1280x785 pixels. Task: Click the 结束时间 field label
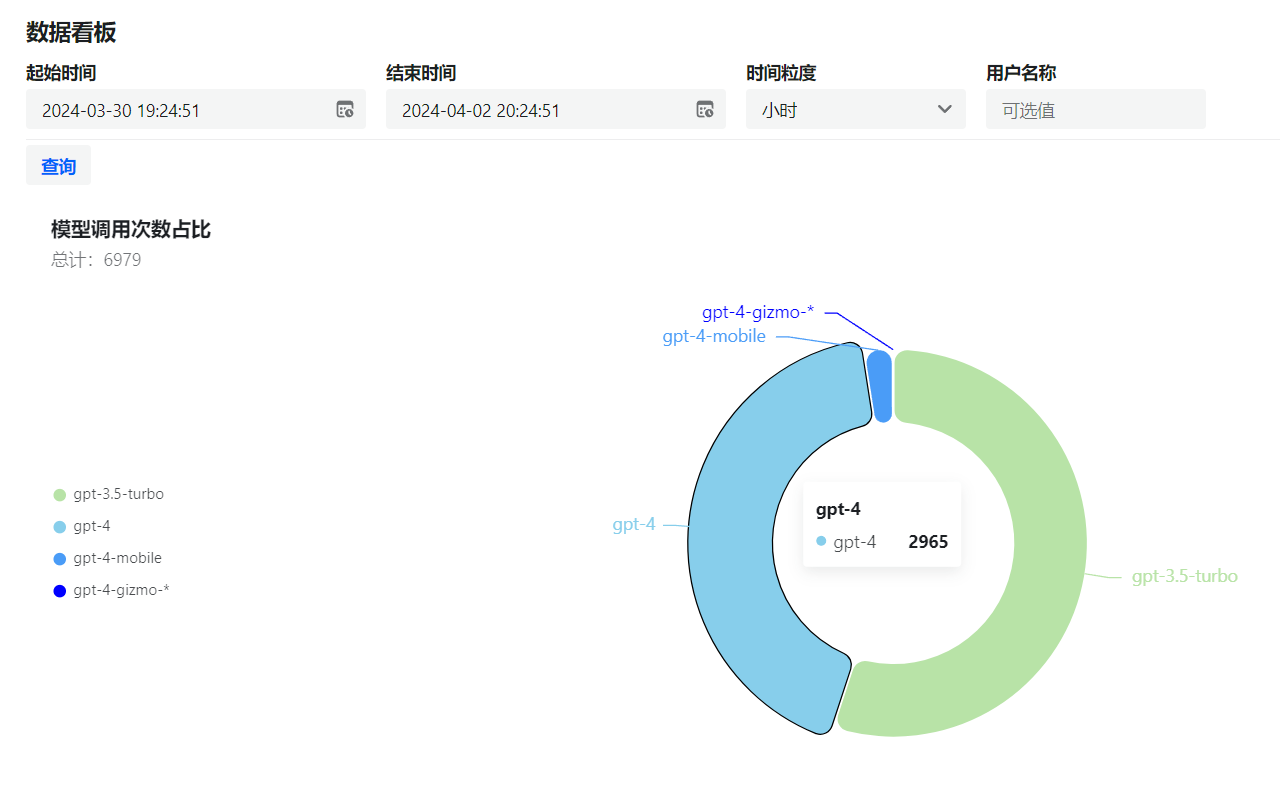point(421,73)
